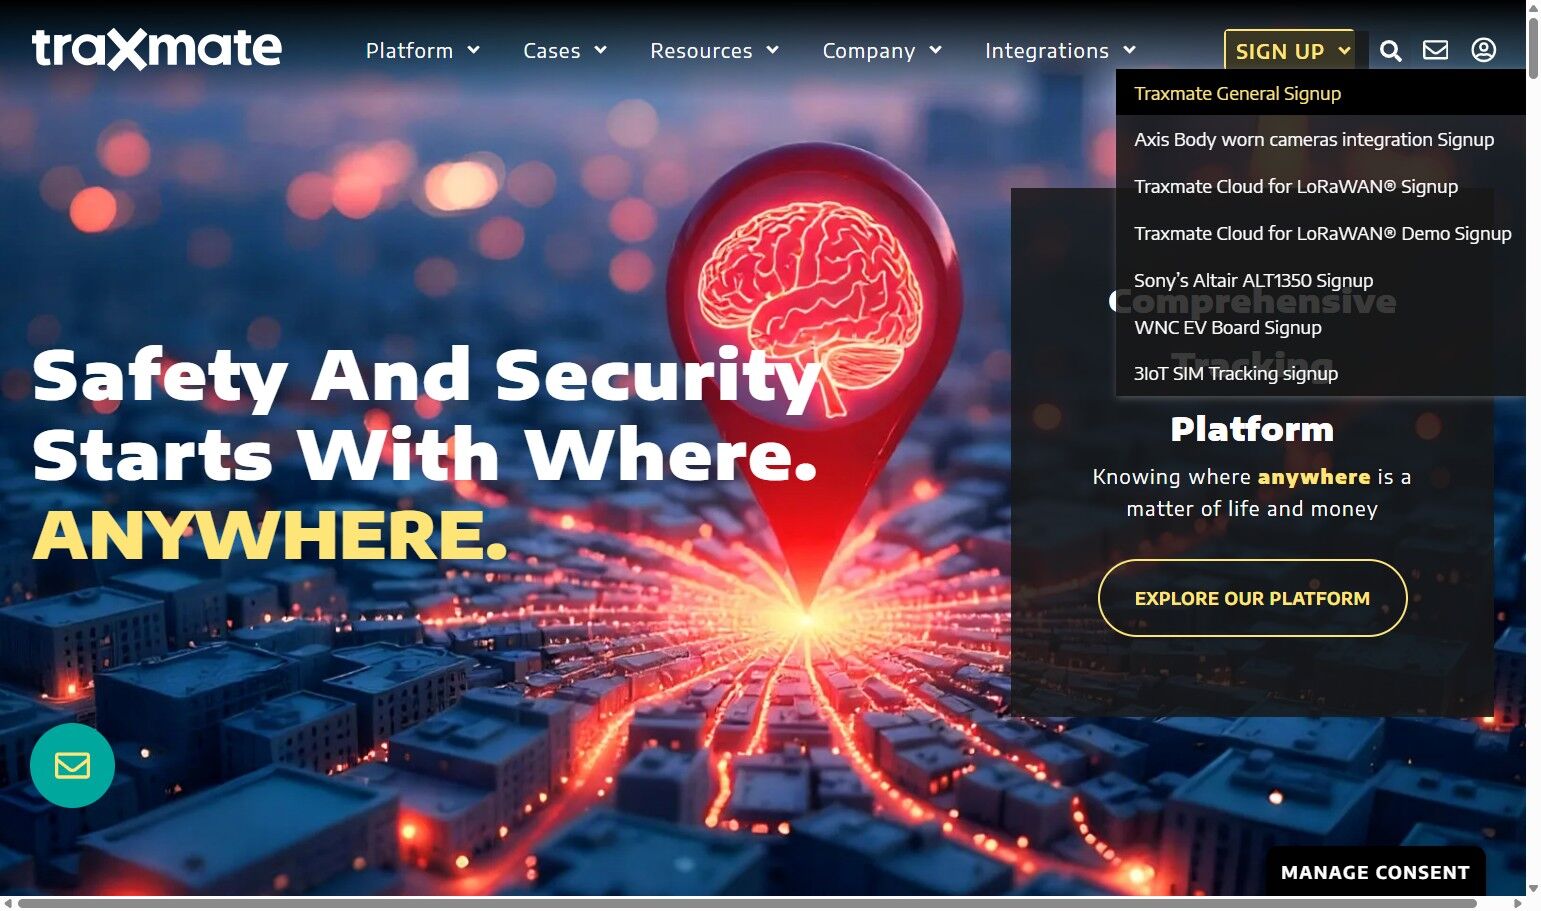The height and width of the screenshot is (911, 1541).
Task: Click the horizontal scrollbar at bottom
Action: (748, 903)
